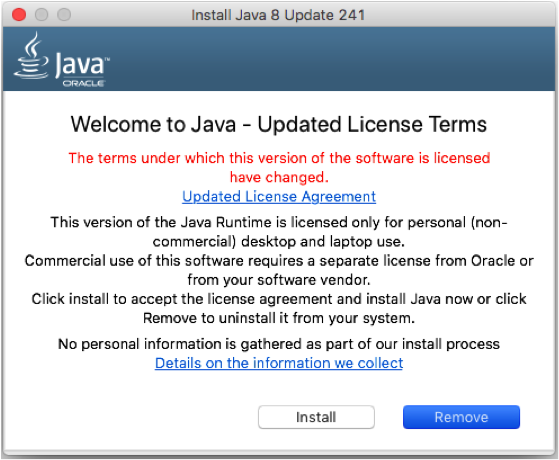The image size is (559, 460).
Task: Click the Commercial use license requirement text
Action: click(x=279, y=270)
